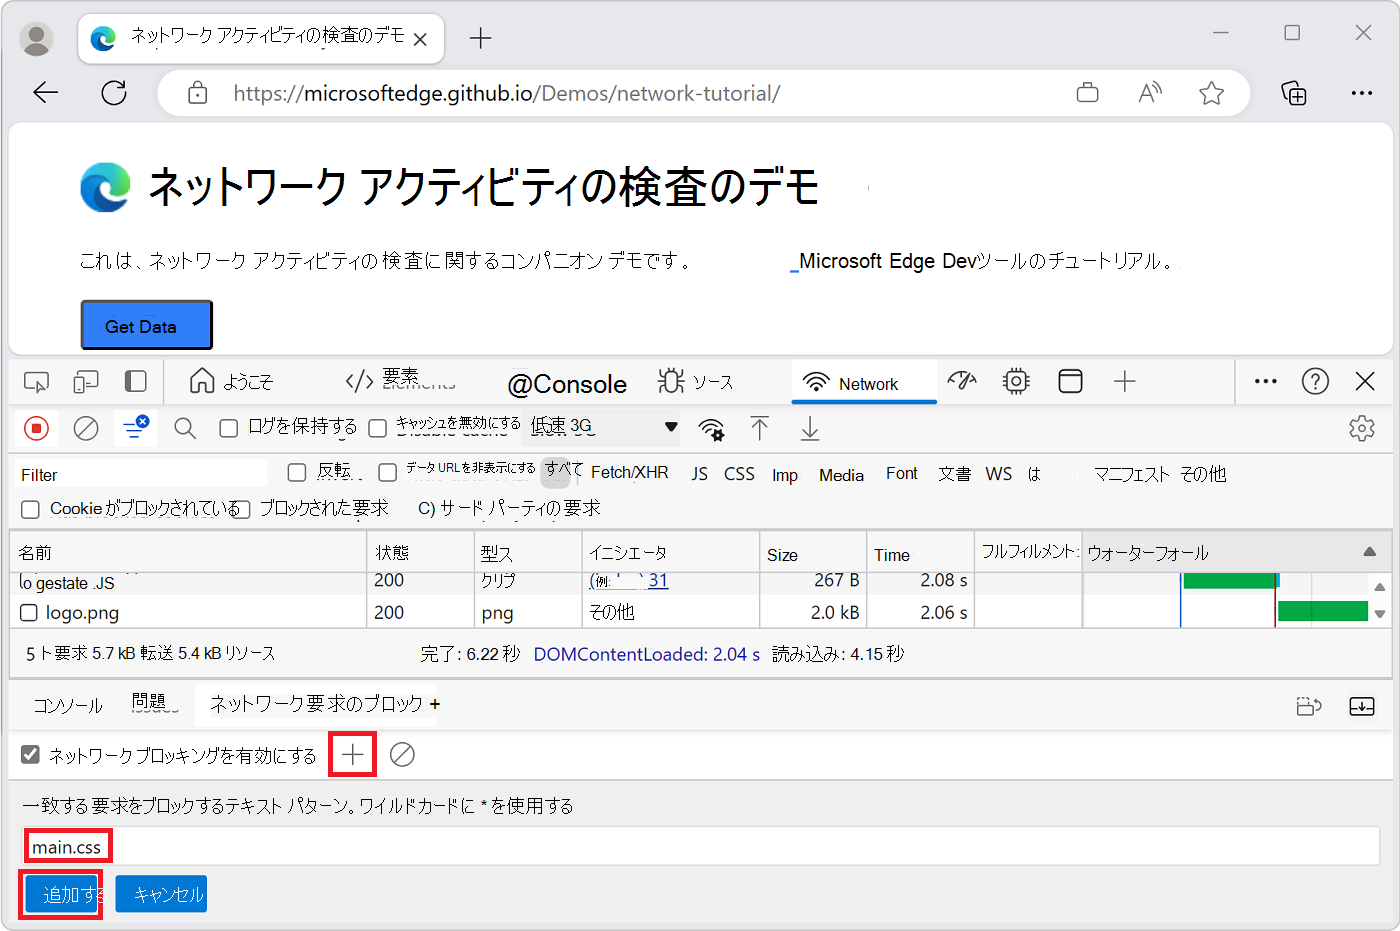
Task: Add a new blocked request pattern
Action: tap(351, 754)
